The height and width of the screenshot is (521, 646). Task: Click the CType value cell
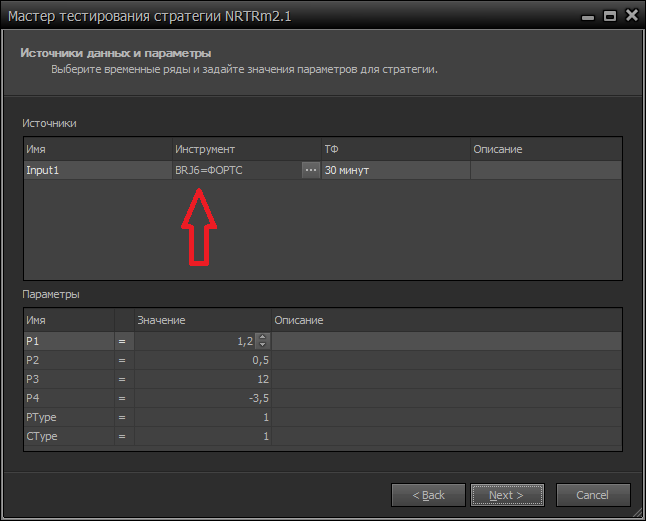click(x=202, y=437)
